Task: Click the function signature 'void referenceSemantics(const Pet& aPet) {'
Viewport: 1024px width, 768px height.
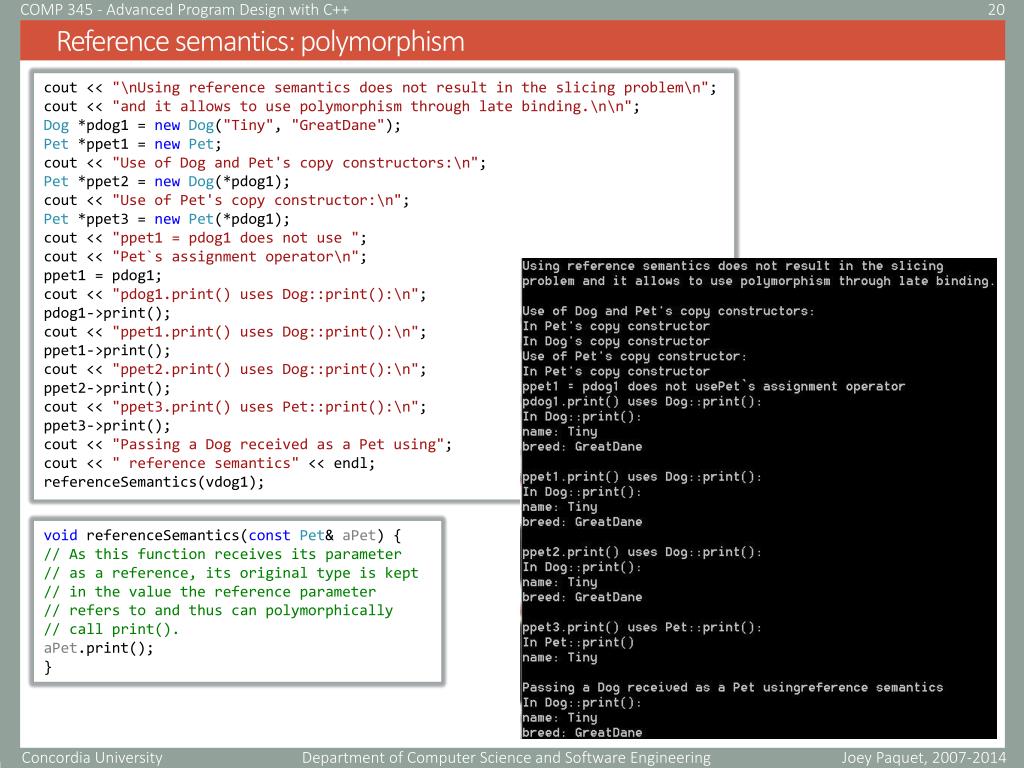Action: (222, 536)
